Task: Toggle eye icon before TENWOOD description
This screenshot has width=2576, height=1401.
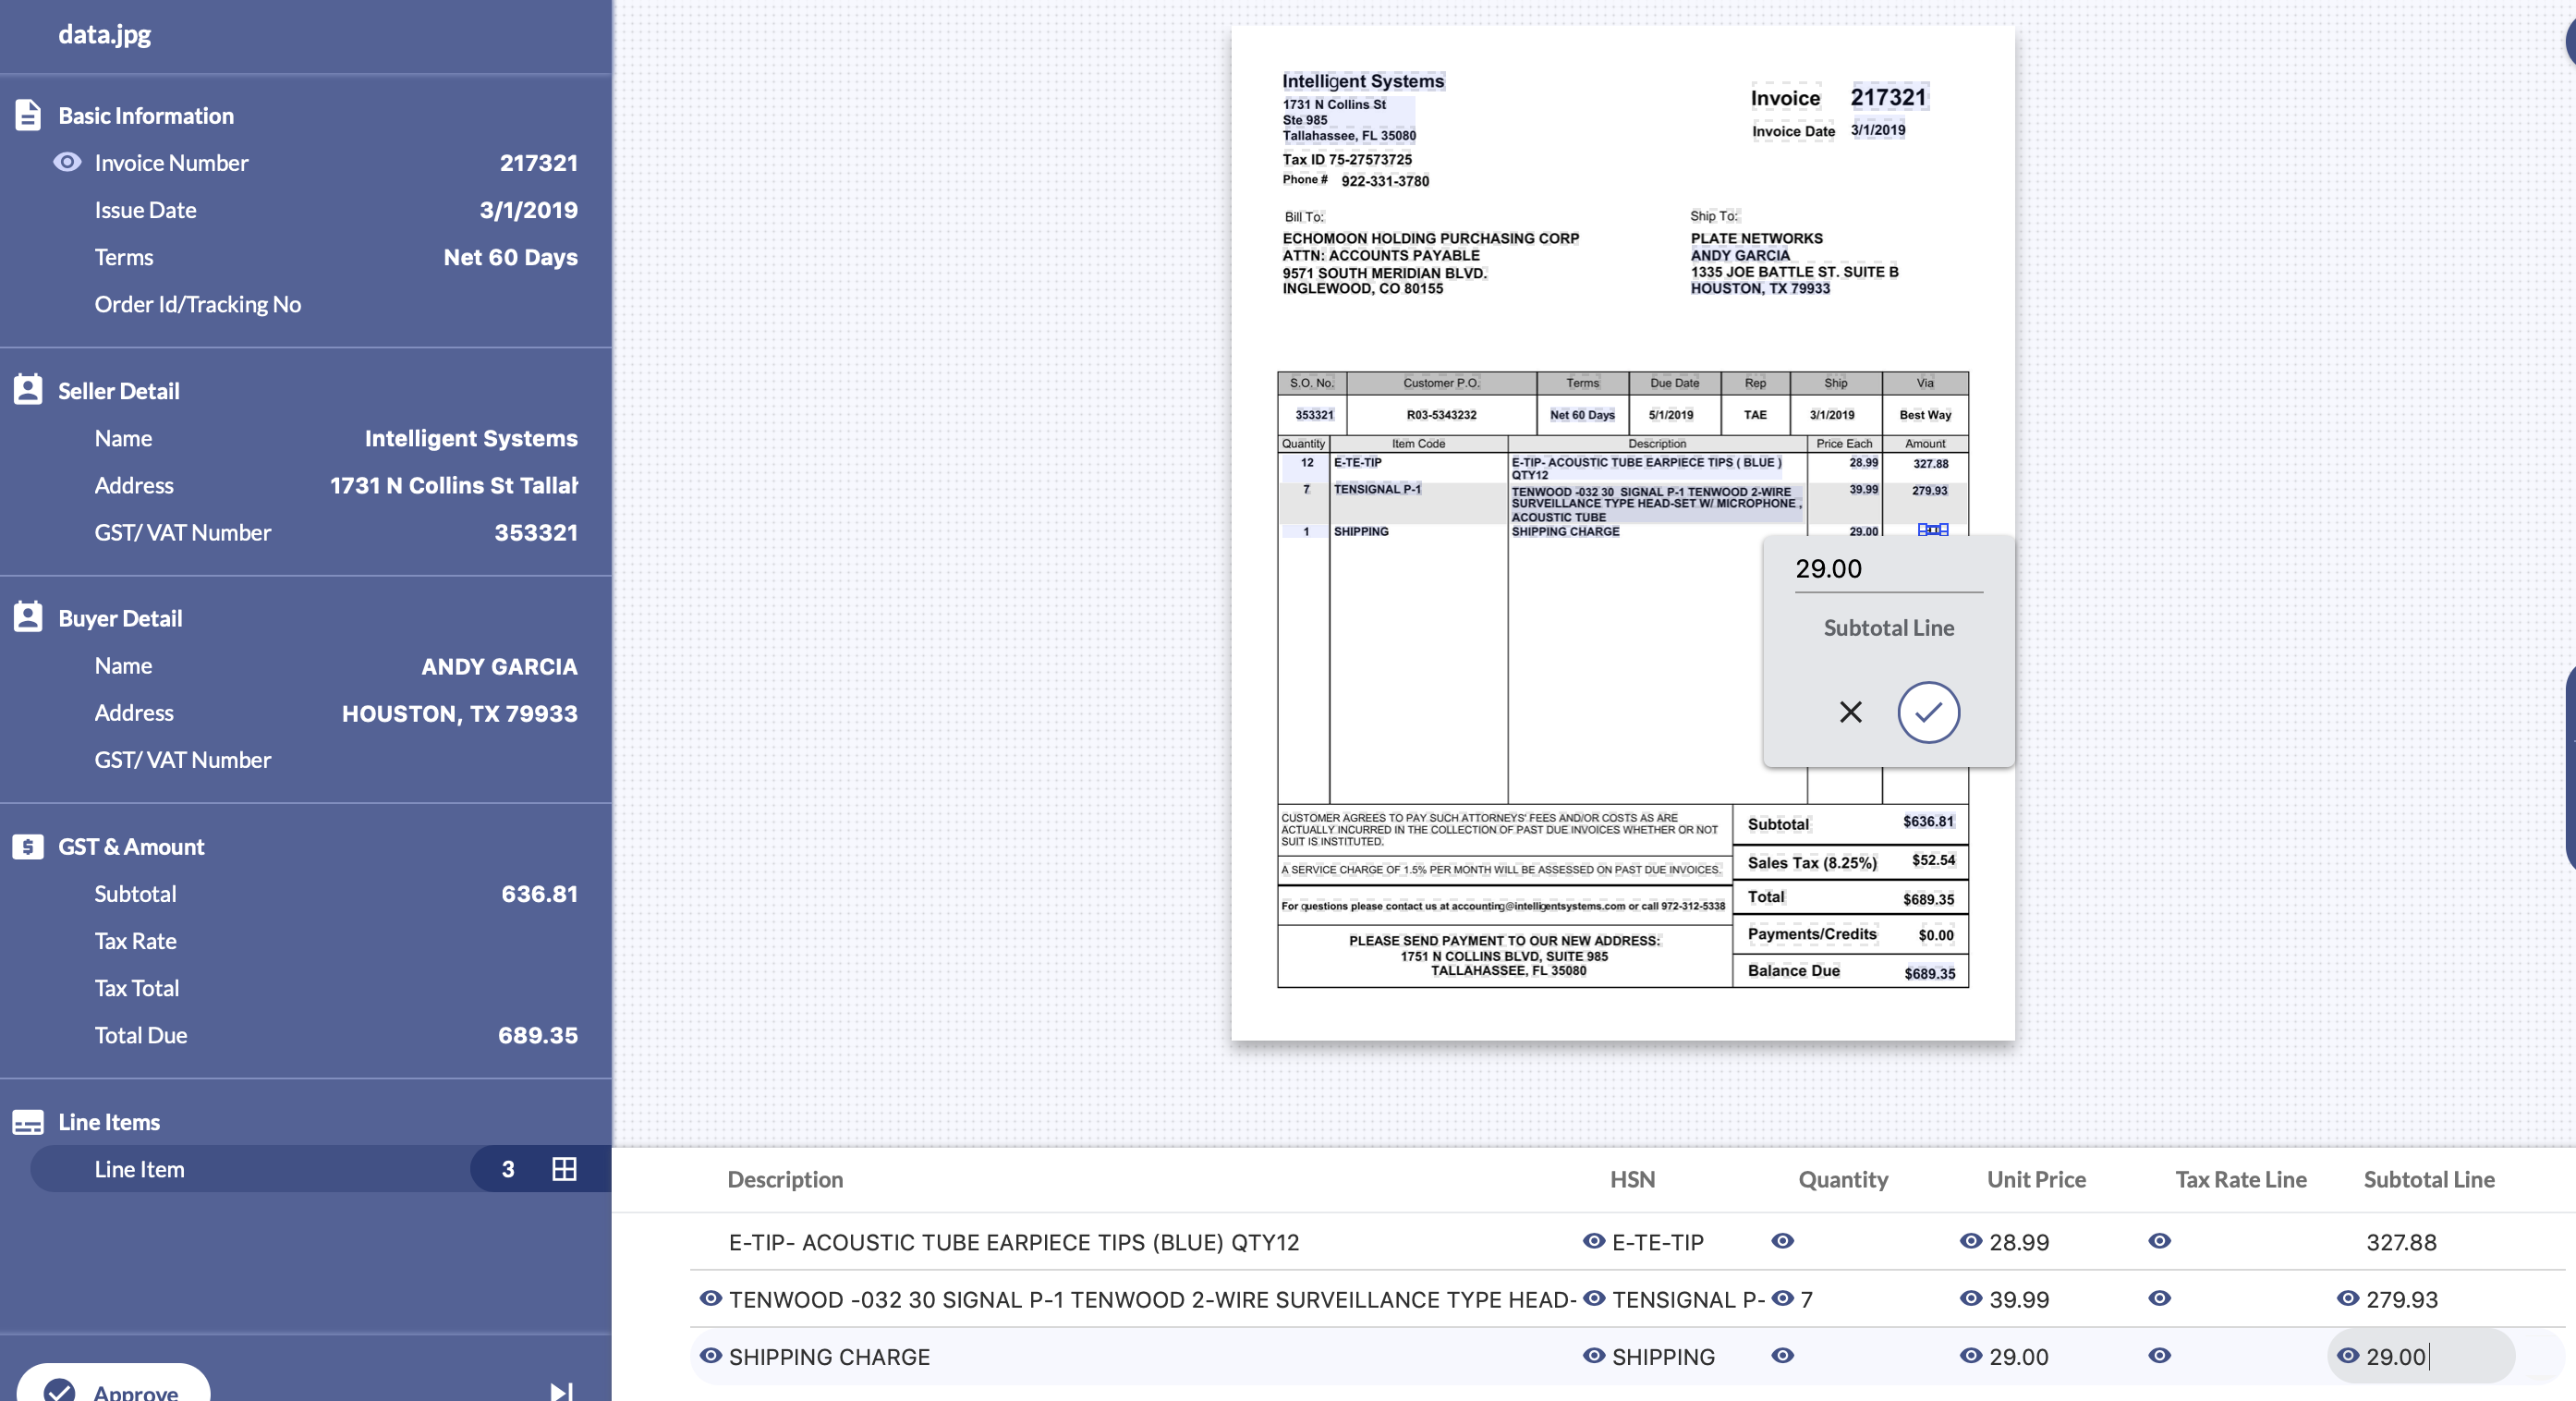Action: [711, 1298]
